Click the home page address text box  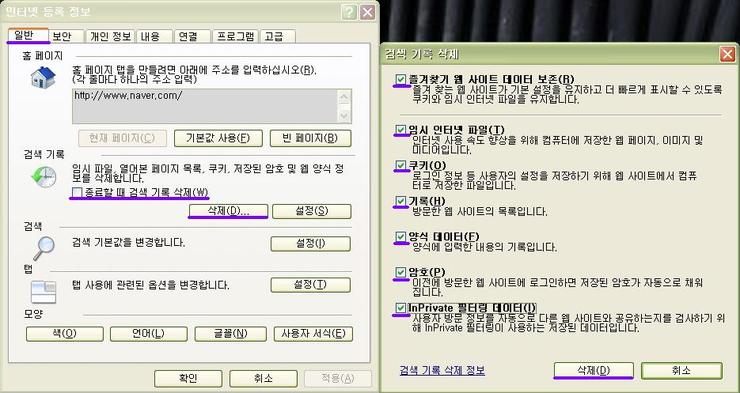coord(205,106)
